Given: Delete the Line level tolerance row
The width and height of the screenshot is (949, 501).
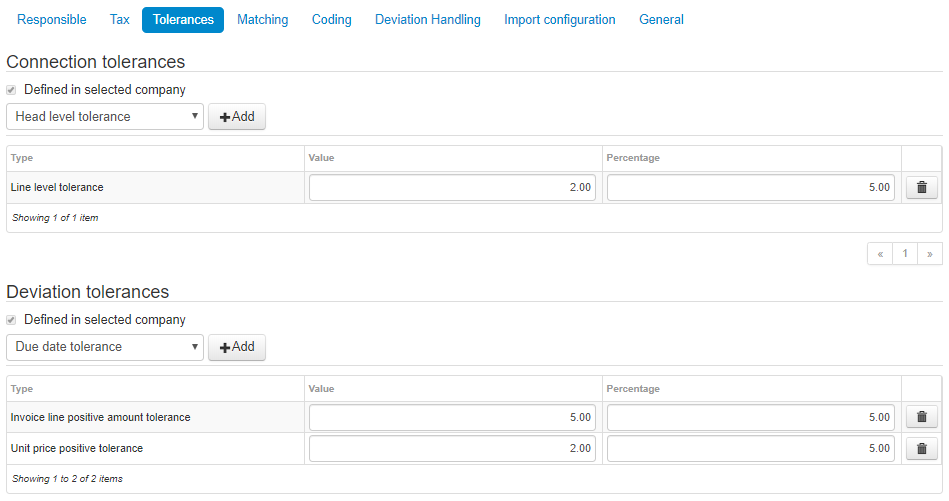Looking at the screenshot, I should [x=921, y=188].
